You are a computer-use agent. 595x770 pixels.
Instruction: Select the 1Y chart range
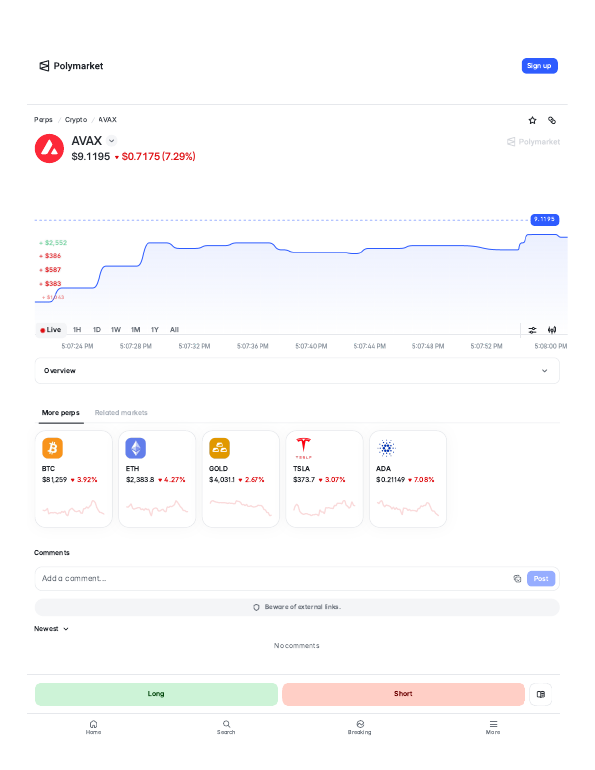pyautogui.click(x=155, y=330)
